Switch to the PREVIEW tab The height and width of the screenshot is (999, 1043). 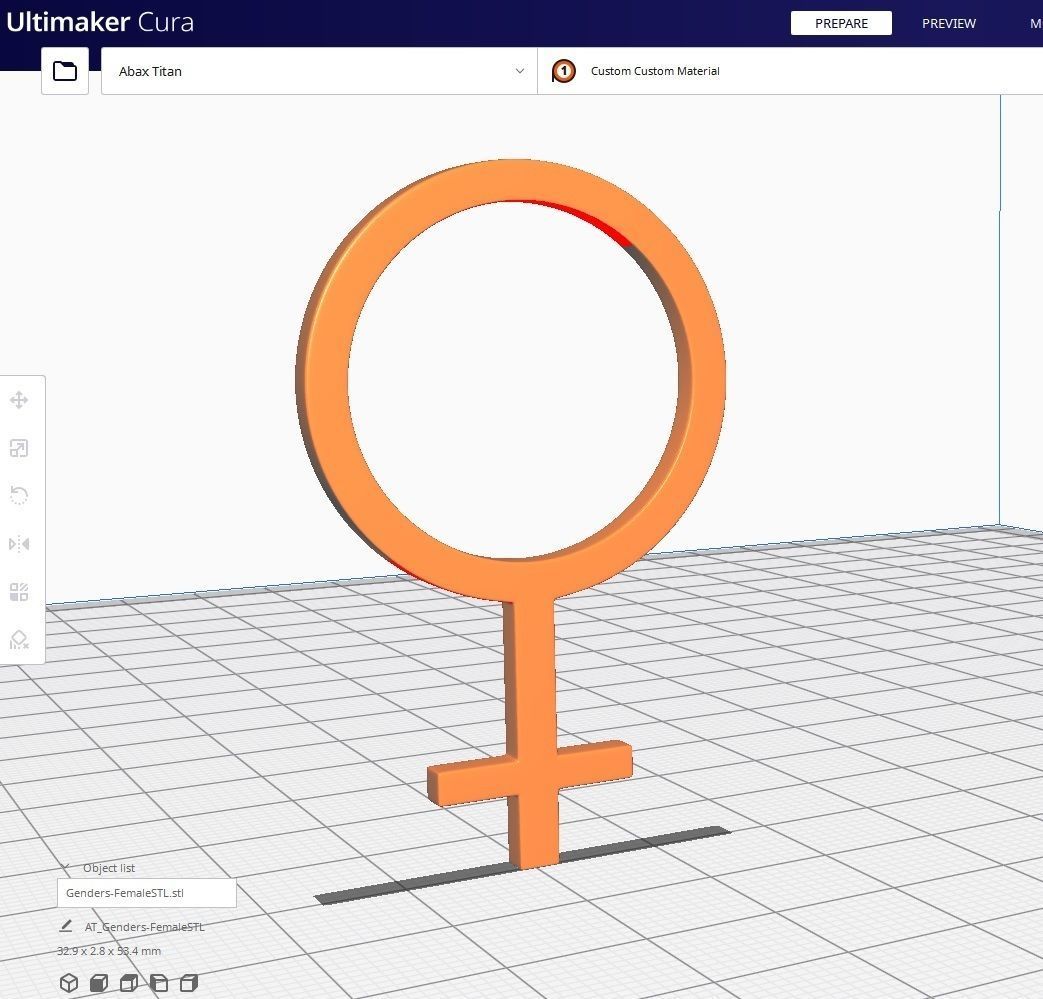pyautogui.click(x=949, y=23)
